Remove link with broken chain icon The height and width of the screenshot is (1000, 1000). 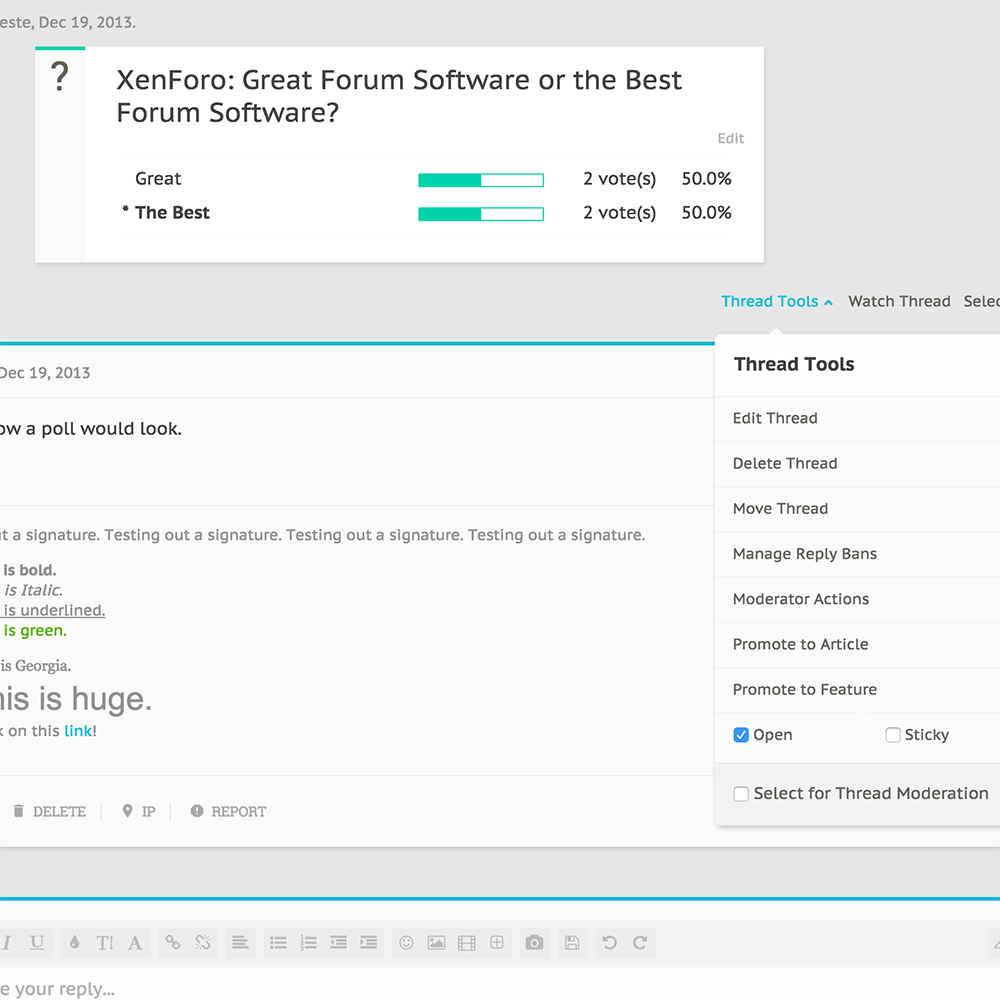point(203,943)
